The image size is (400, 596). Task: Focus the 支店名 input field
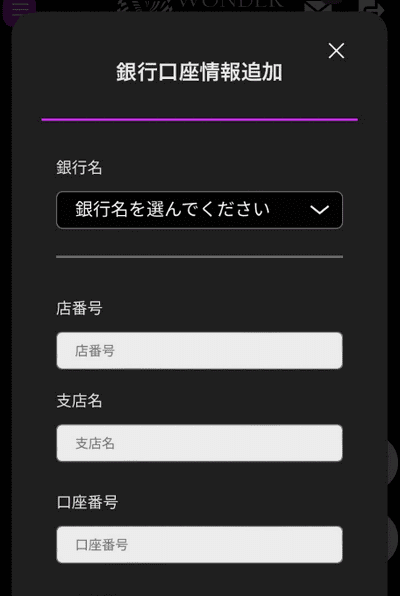tap(200, 443)
